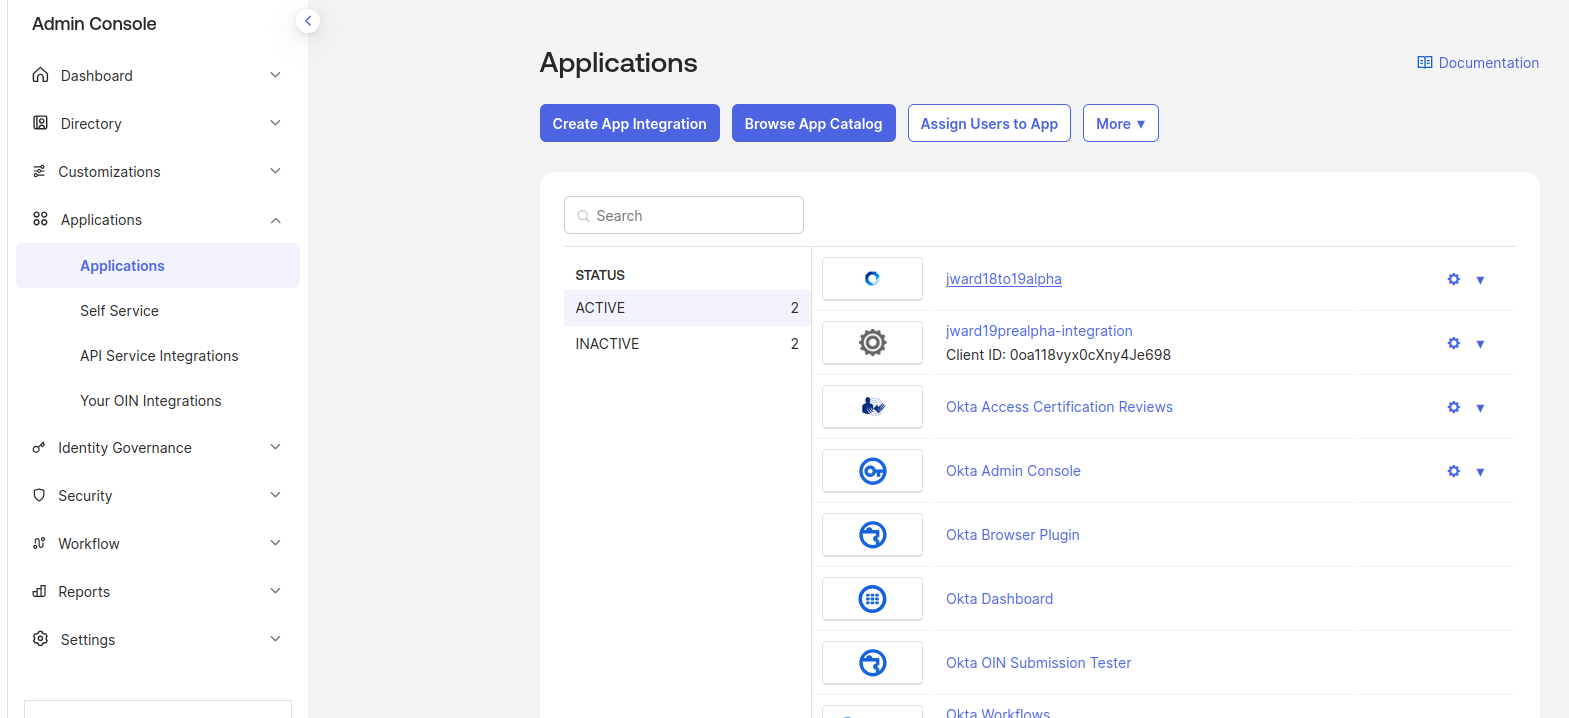This screenshot has height=718, width=1569.
Task: Expand the Workflow menu chevron
Action: click(x=275, y=543)
